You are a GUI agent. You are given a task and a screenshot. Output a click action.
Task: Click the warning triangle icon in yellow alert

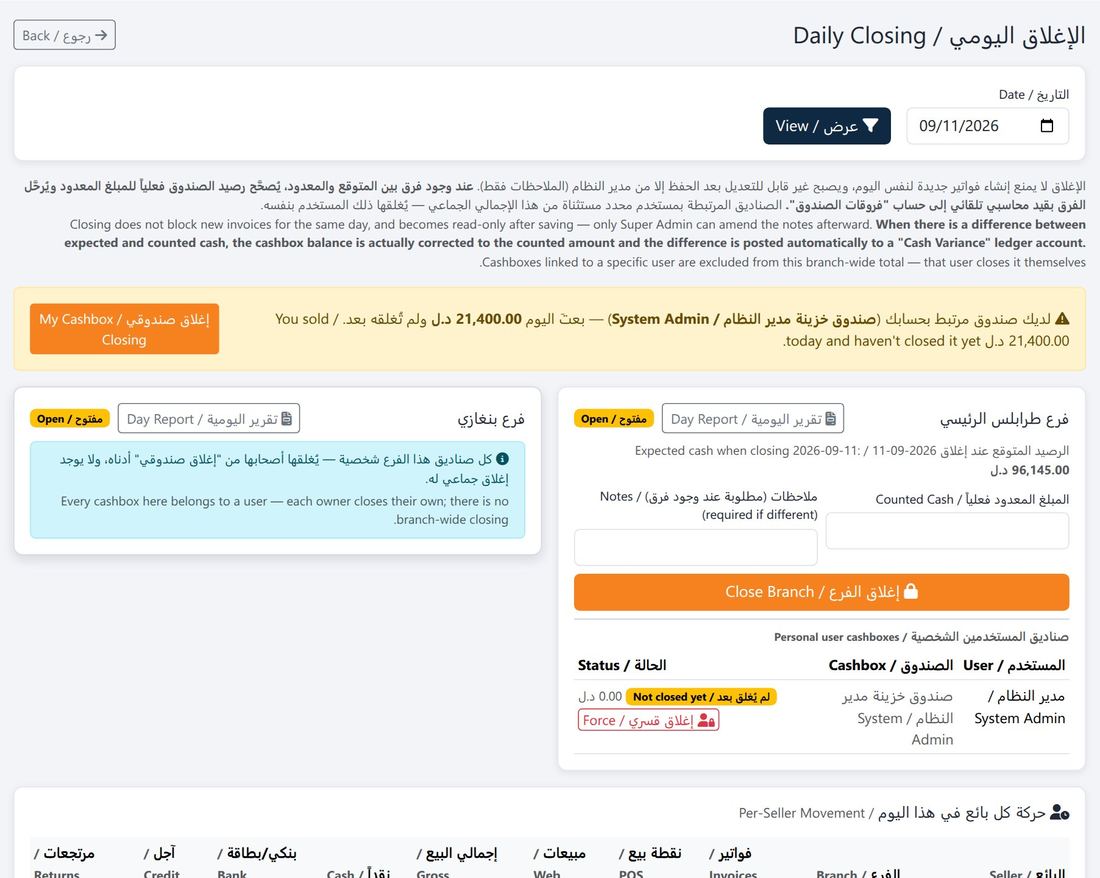[x=1062, y=318]
